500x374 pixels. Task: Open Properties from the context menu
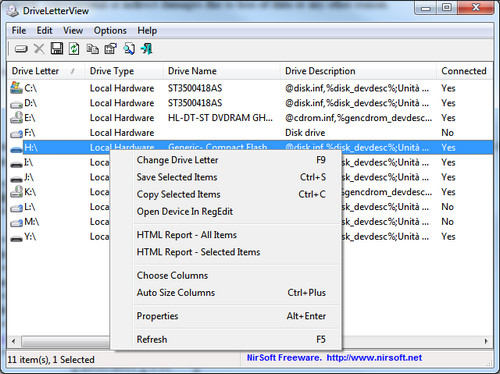tap(226, 316)
